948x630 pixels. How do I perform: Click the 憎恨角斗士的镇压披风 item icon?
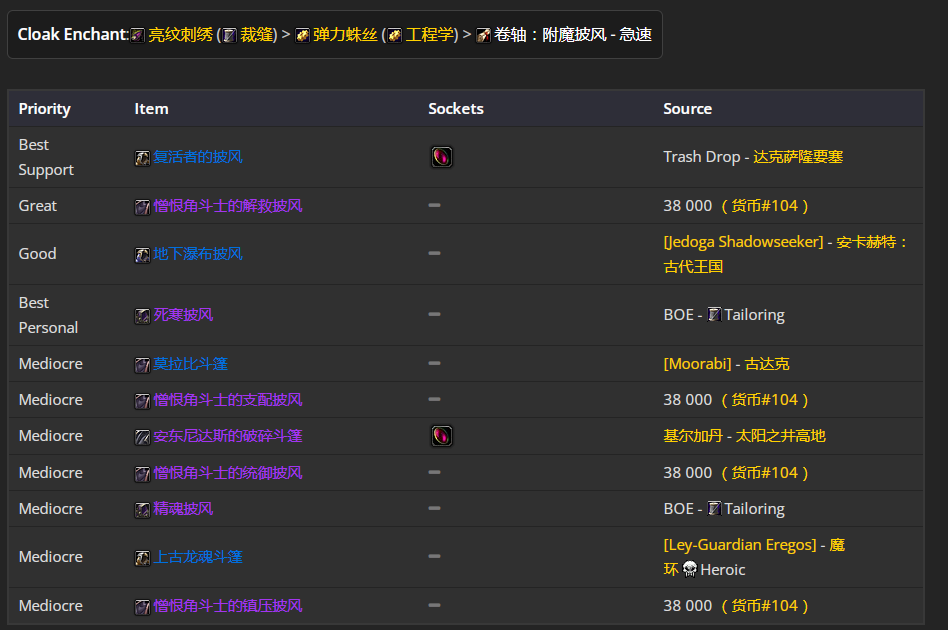tap(142, 607)
